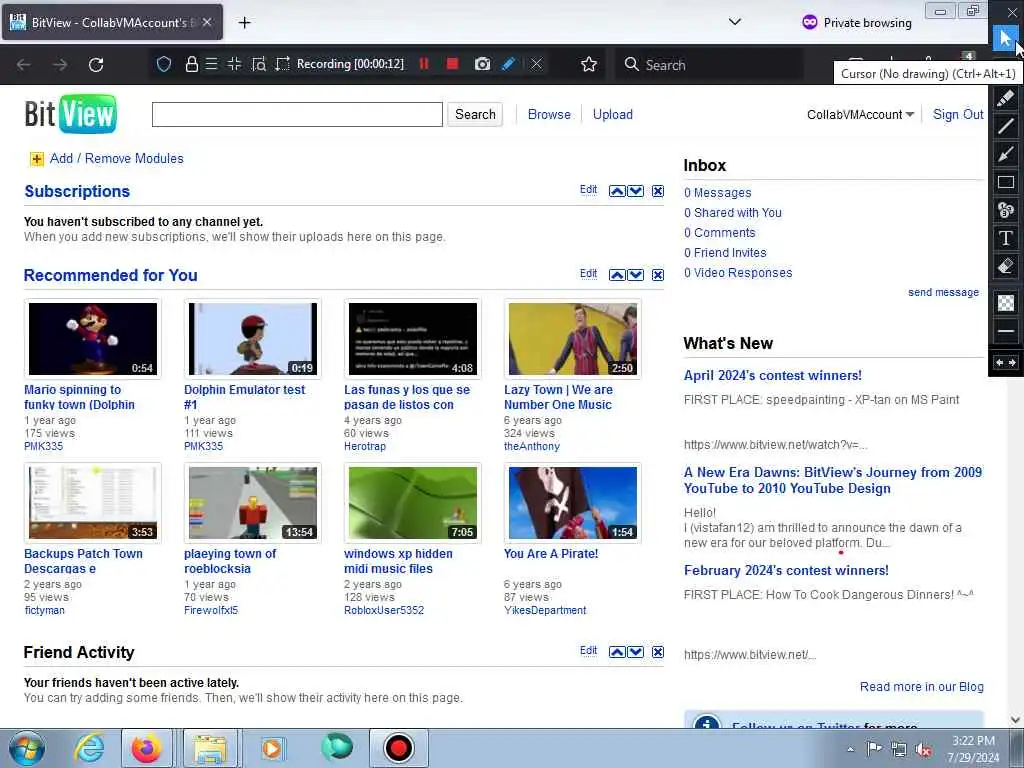Move the Friend Activity module down
This screenshot has width=1024, height=768.
point(635,652)
